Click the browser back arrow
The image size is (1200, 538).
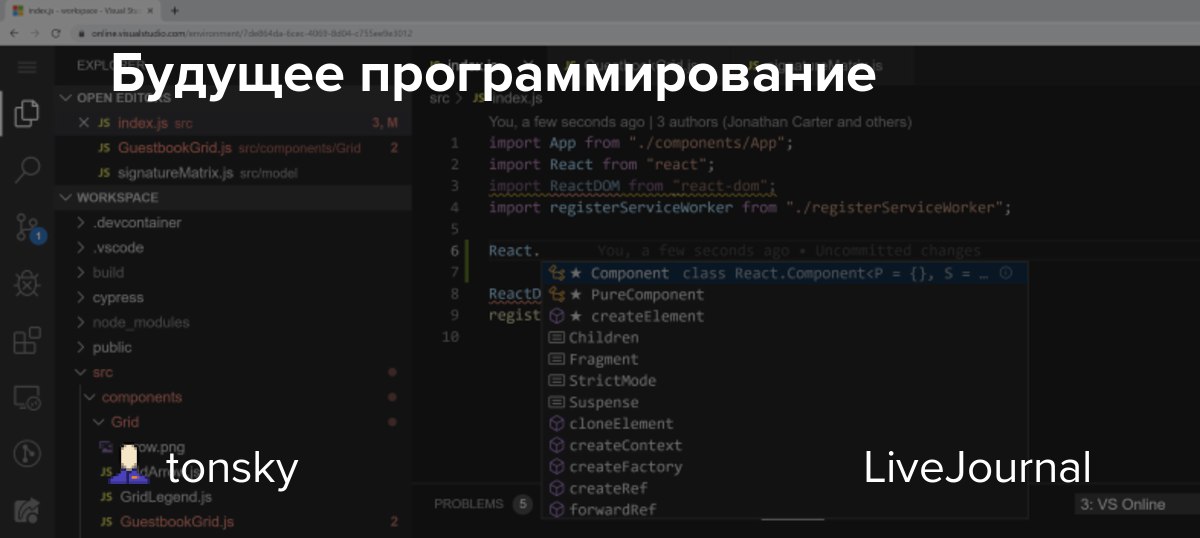point(13,32)
